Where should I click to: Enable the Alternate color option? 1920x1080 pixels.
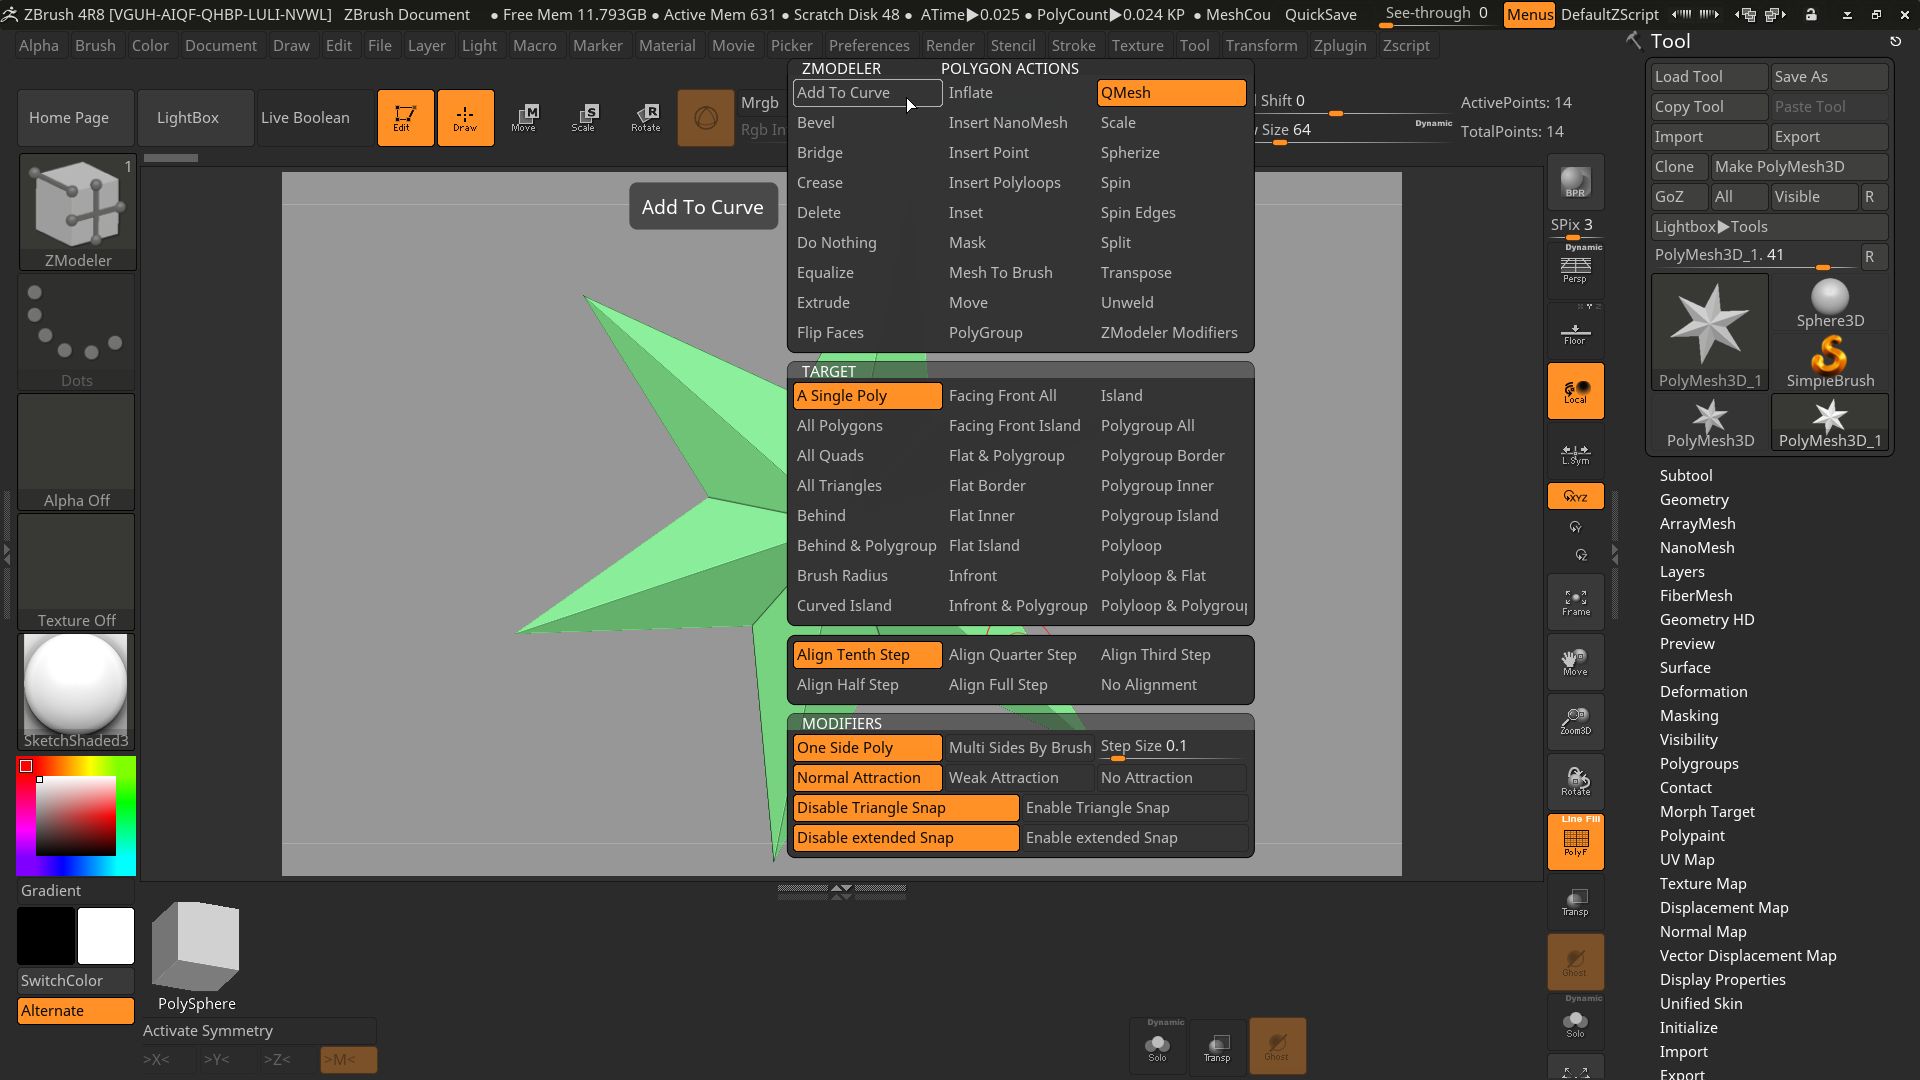click(76, 1011)
